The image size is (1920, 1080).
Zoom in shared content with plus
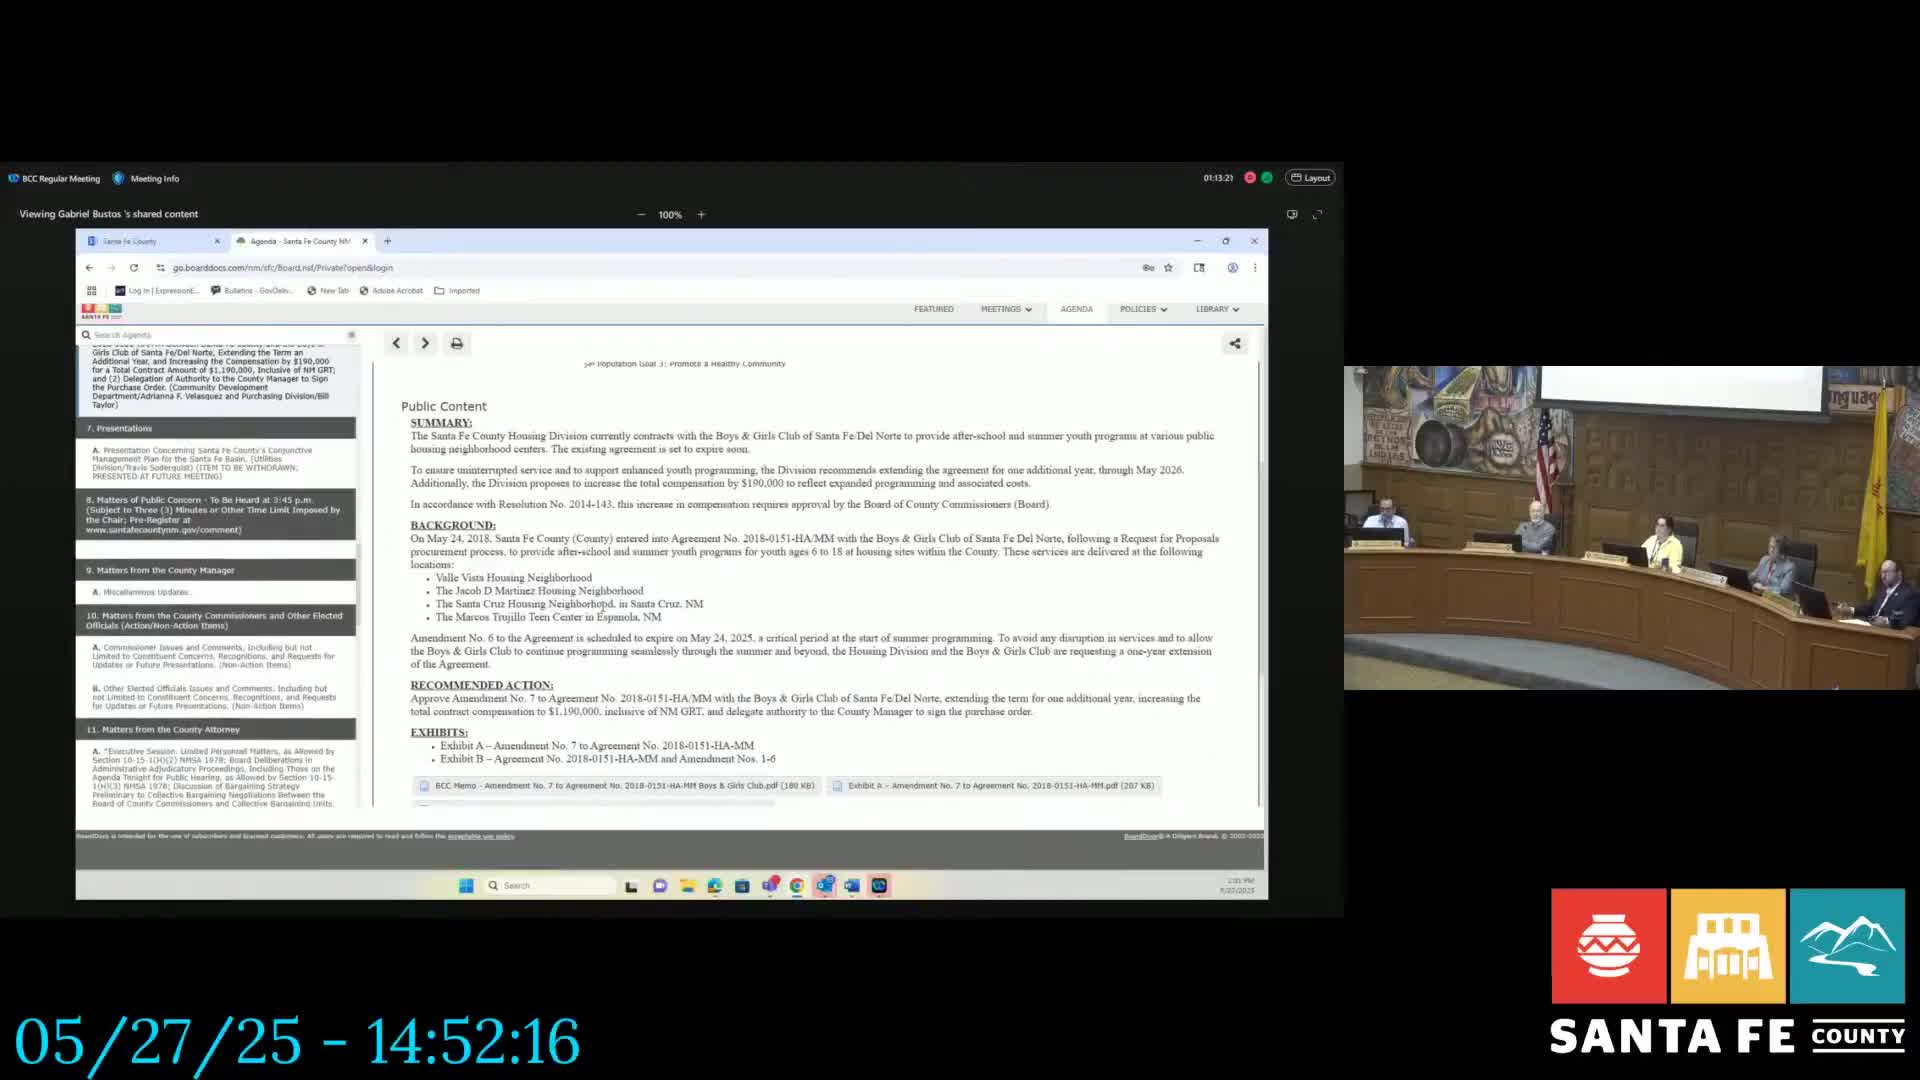coord(701,214)
